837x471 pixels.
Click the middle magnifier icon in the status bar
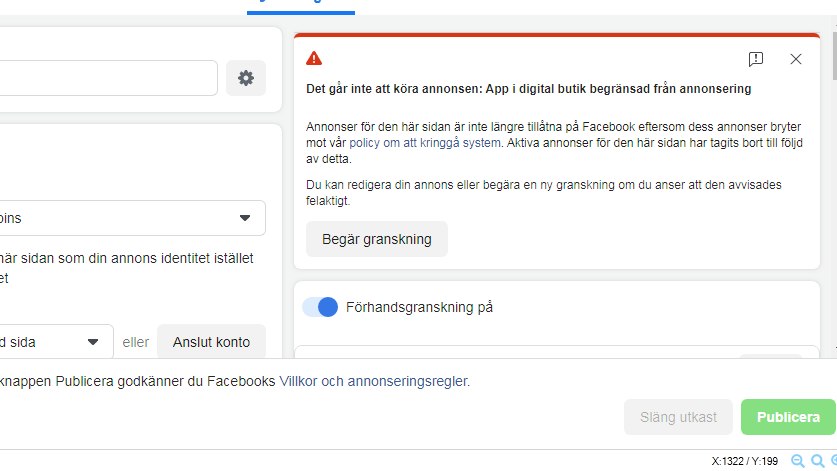click(x=818, y=461)
